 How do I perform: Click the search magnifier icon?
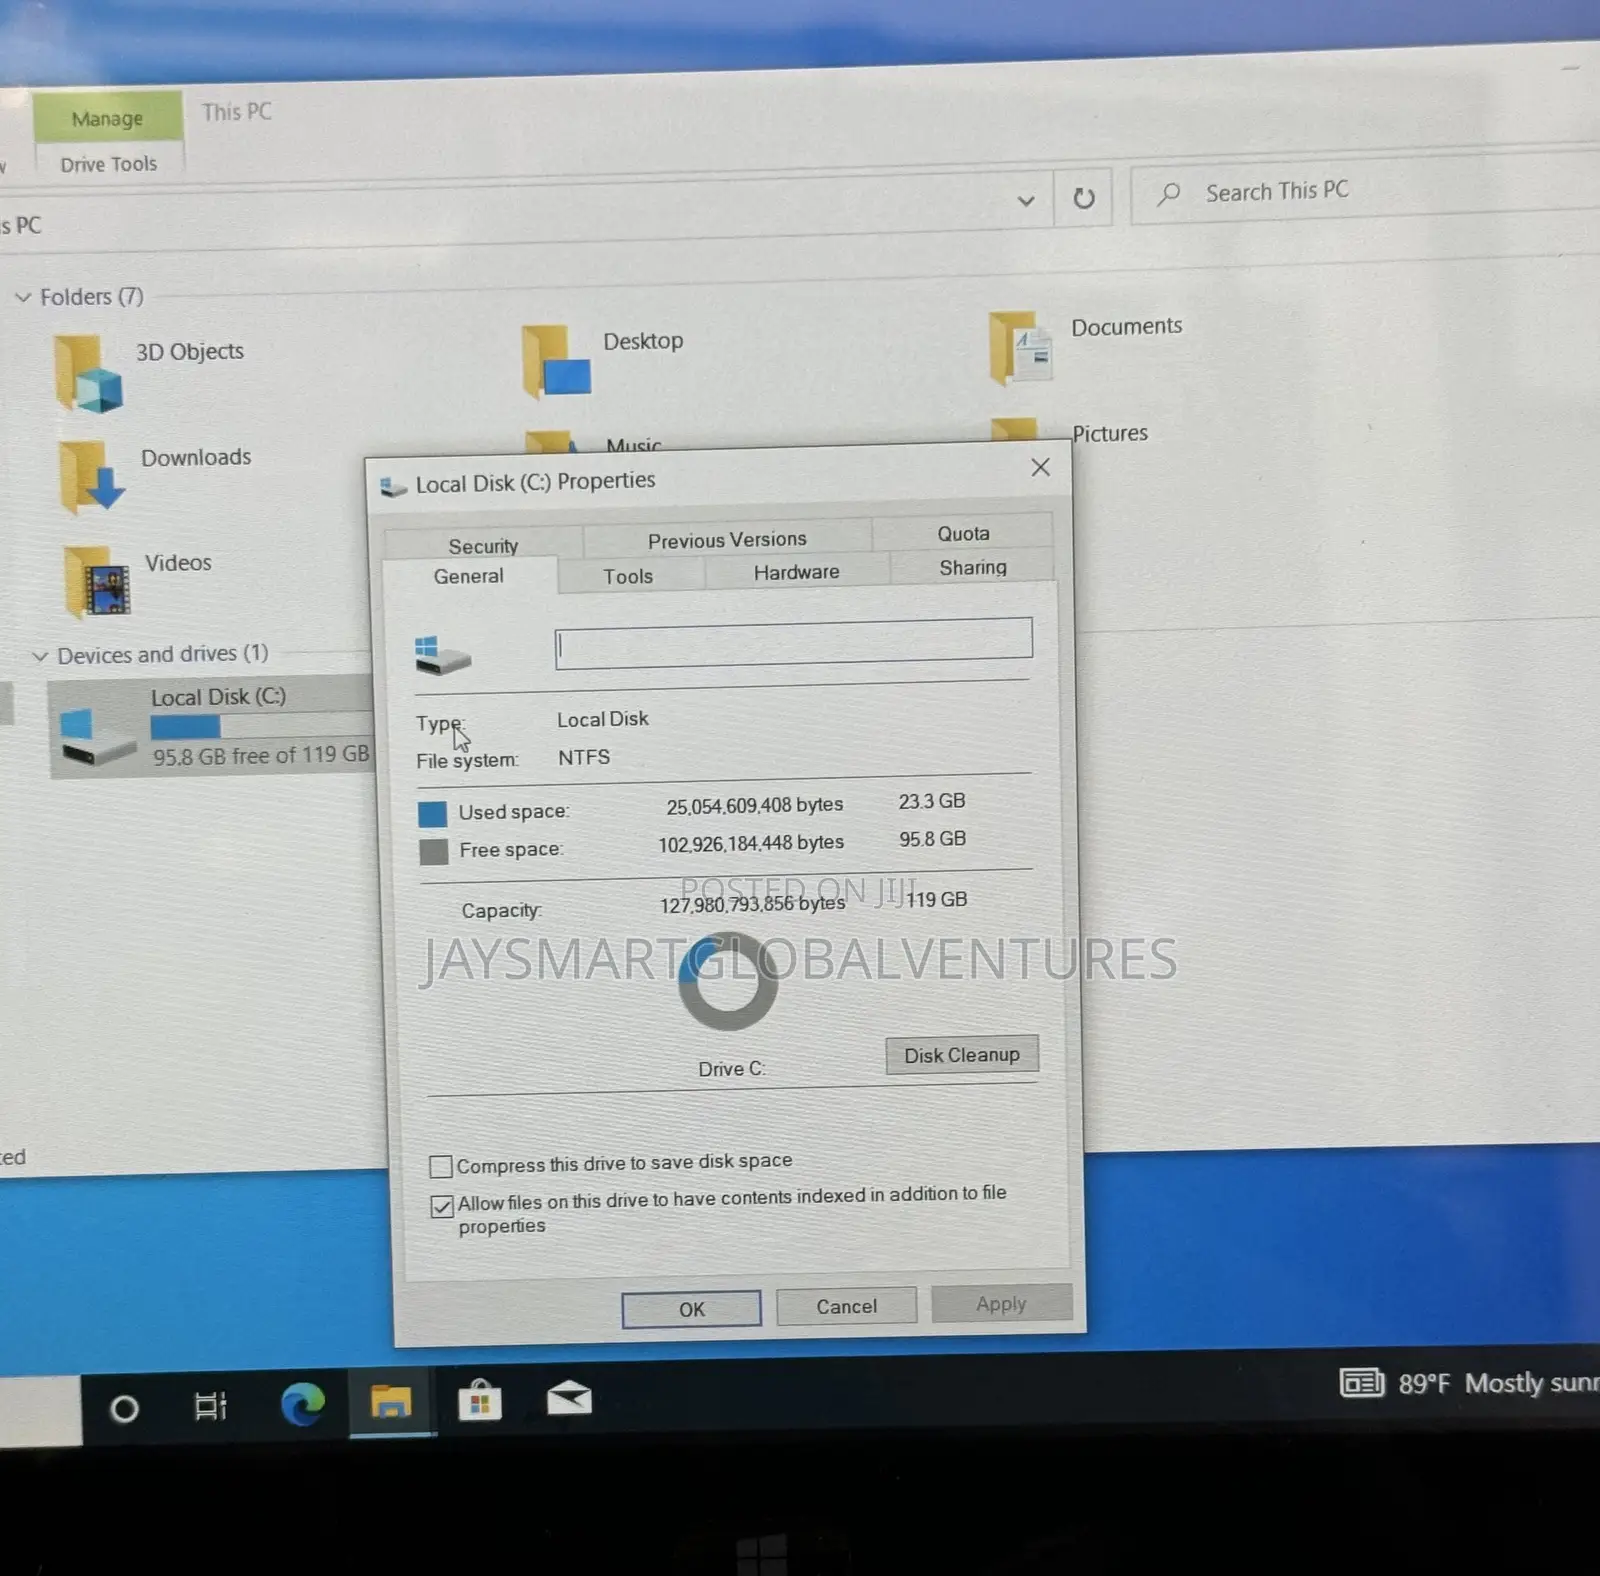point(1168,193)
